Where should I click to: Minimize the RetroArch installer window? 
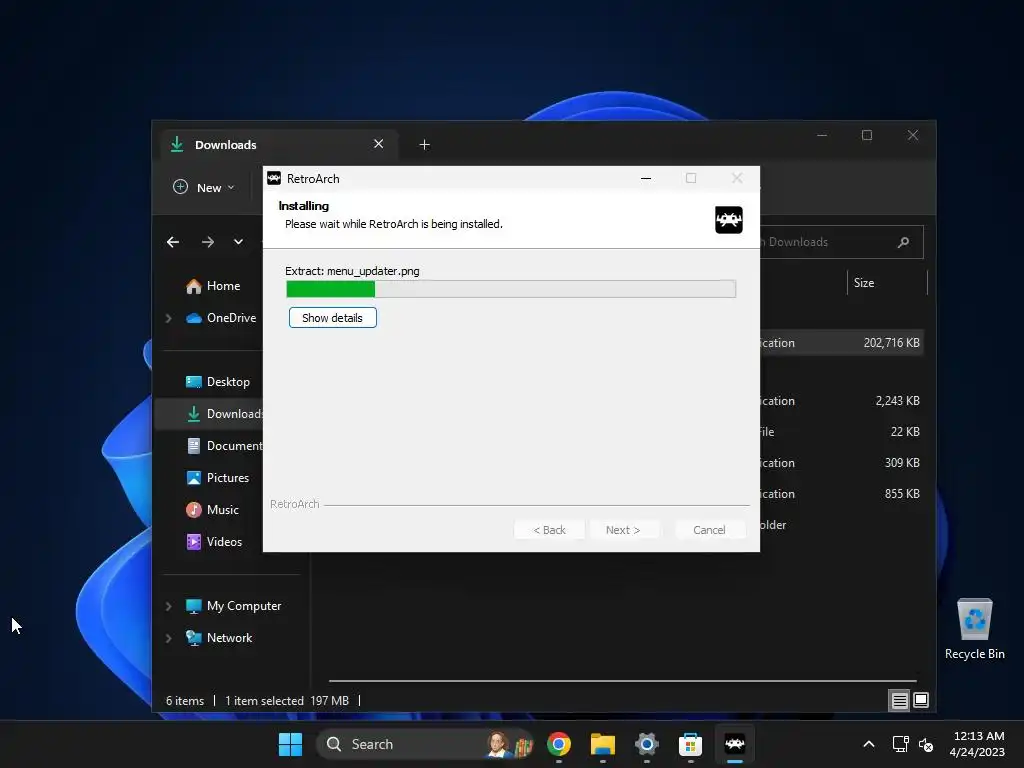coord(646,178)
